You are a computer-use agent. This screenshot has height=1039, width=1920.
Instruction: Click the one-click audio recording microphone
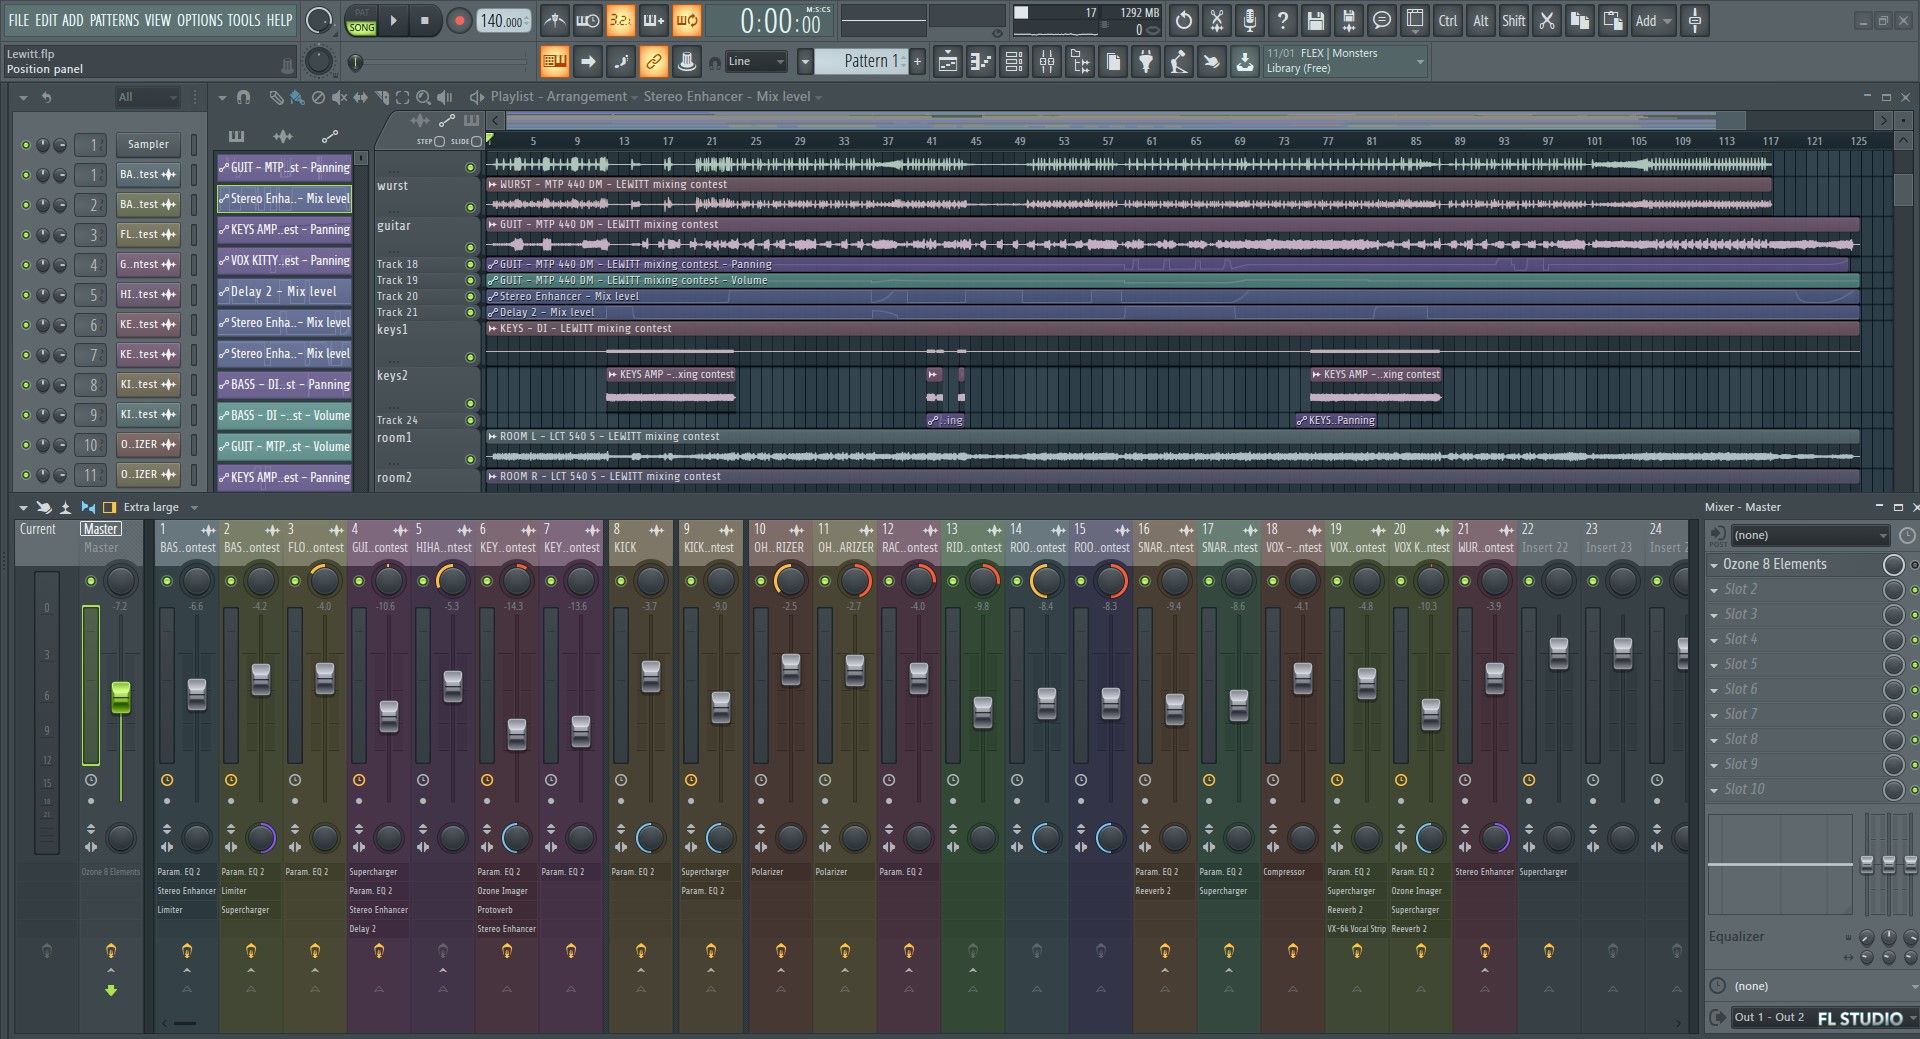1250,20
